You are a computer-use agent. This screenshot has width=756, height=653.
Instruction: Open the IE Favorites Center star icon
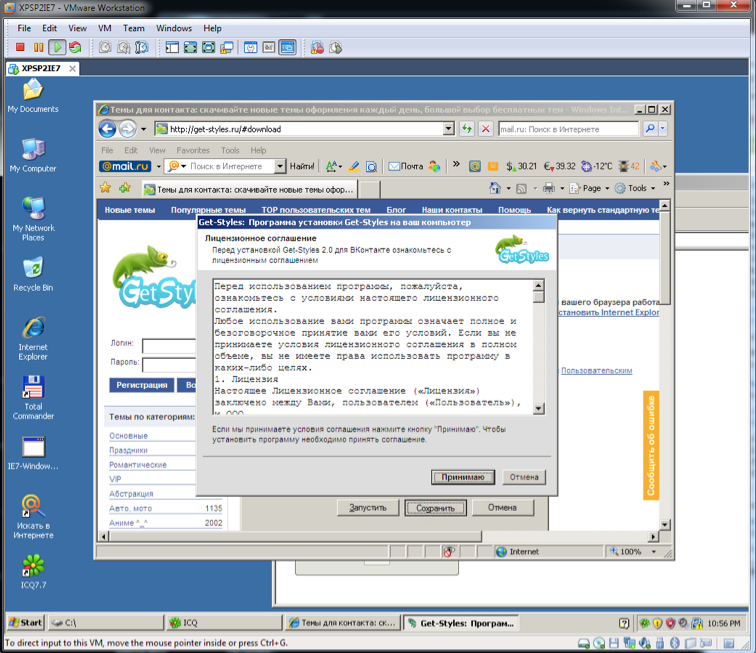[x=105, y=188]
